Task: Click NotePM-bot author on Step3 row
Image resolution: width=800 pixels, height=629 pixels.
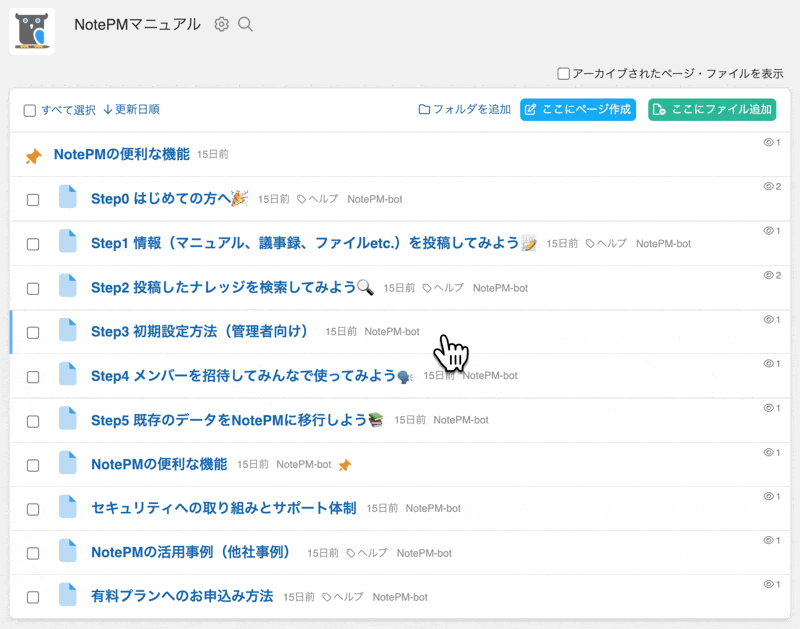Action: (392, 332)
